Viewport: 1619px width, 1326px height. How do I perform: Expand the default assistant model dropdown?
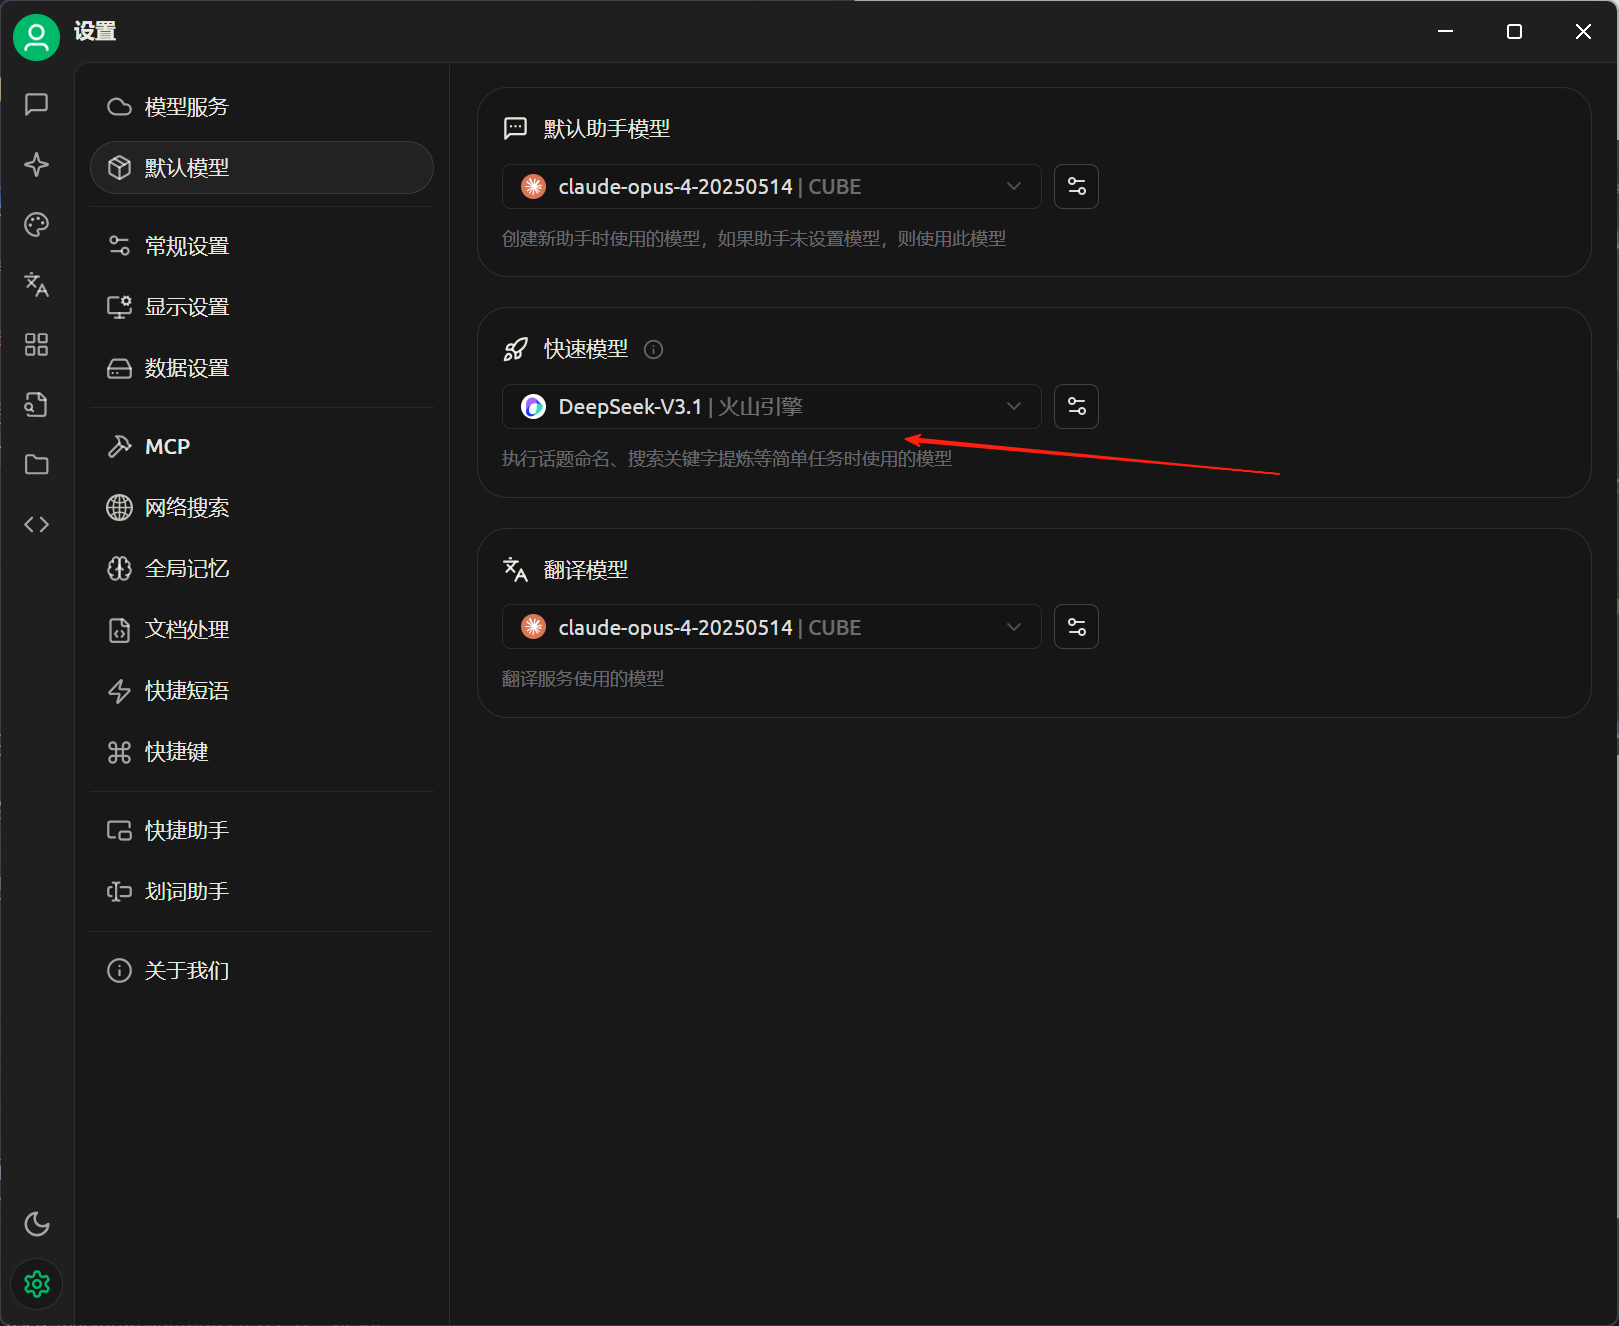(x=771, y=186)
